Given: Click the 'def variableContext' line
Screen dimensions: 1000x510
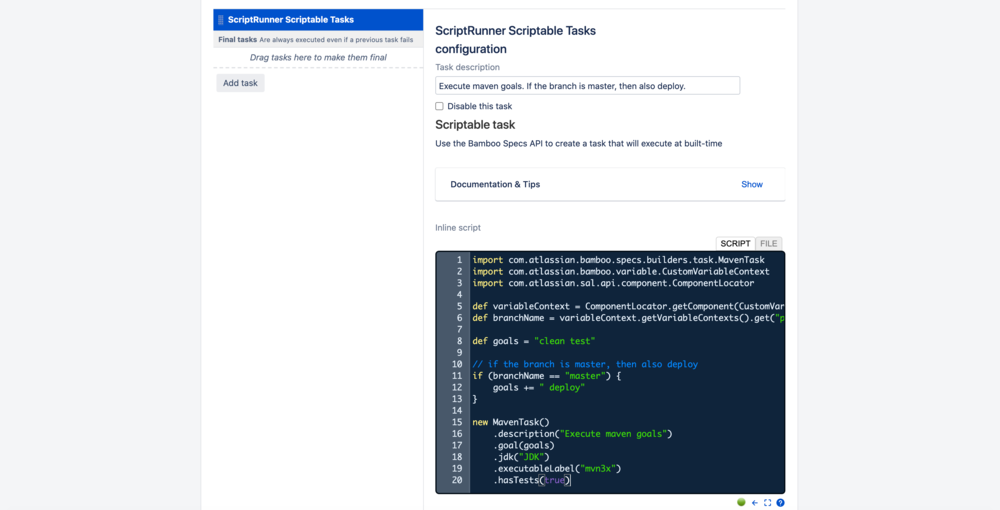Looking at the screenshot, I should [x=628, y=307].
